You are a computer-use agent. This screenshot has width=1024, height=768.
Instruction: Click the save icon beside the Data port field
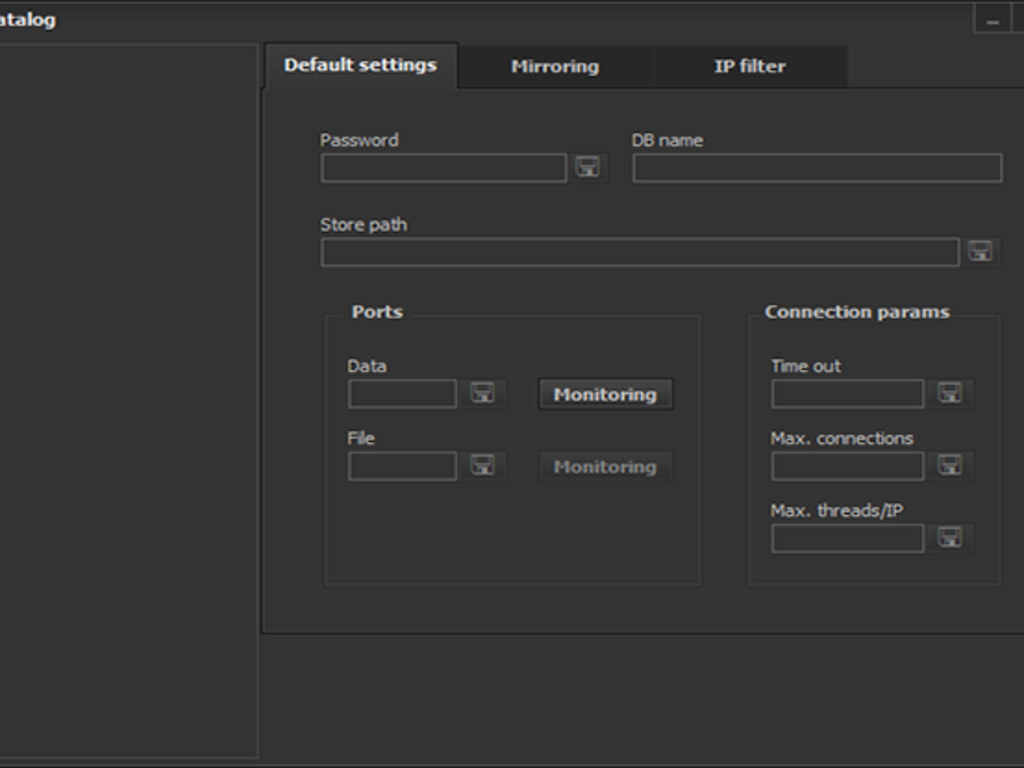483,393
